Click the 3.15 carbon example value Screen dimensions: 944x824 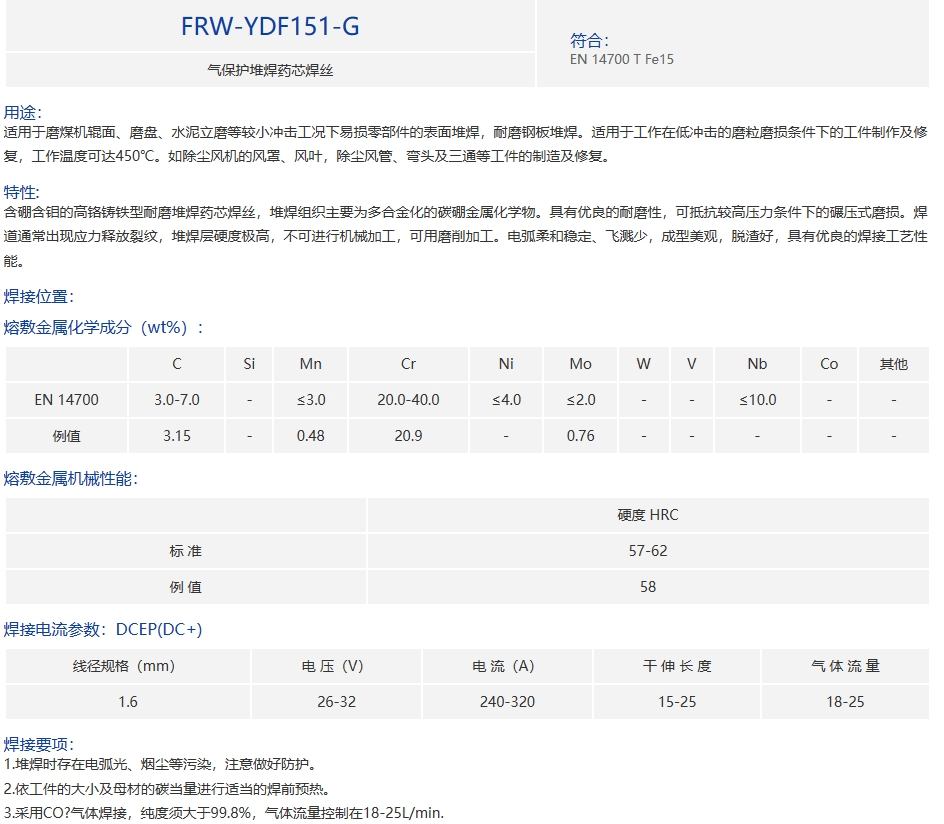pos(177,436)
